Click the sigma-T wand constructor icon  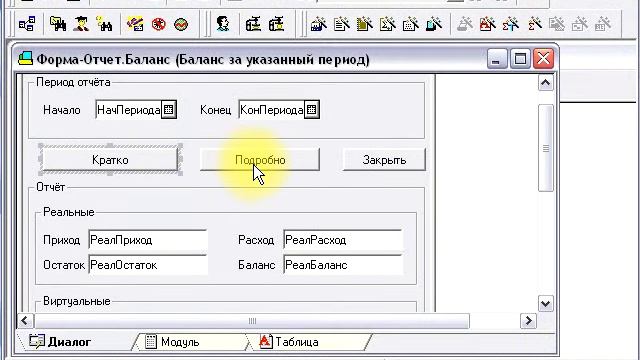(x=511, y=24)
